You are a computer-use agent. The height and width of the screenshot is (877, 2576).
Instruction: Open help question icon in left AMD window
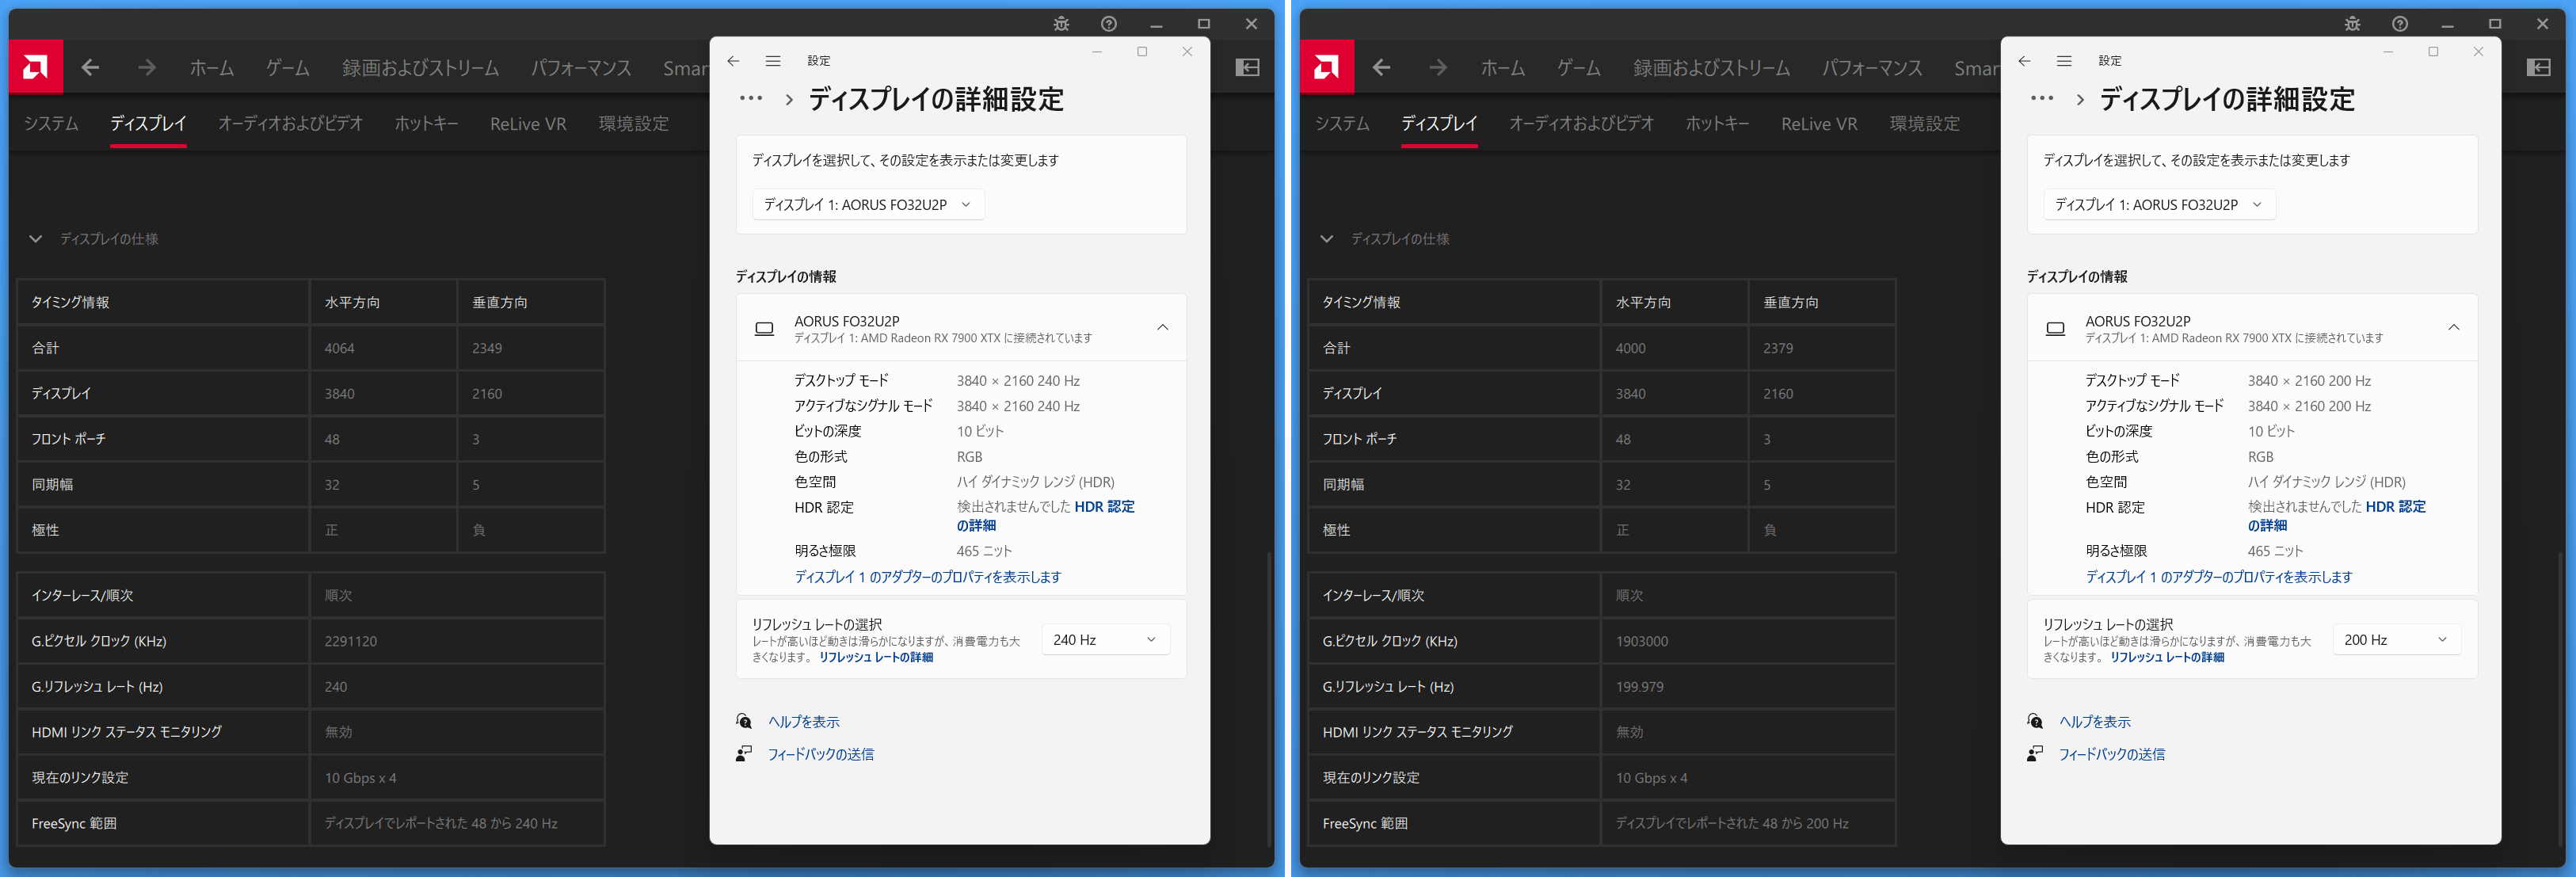pos(1108,24)
